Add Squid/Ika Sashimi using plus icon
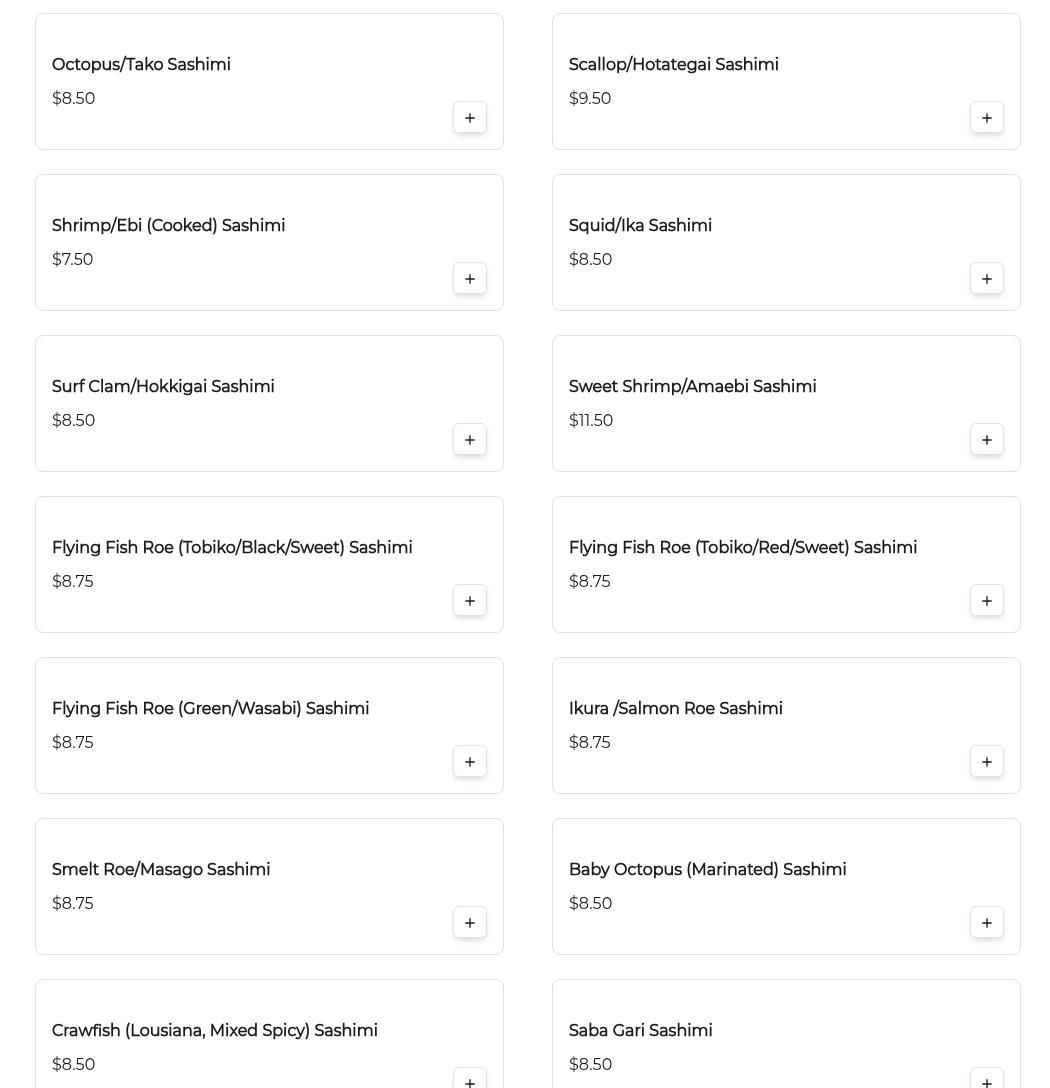The width and height of the screenshot is (1050, 1088). tap(987, 279)
